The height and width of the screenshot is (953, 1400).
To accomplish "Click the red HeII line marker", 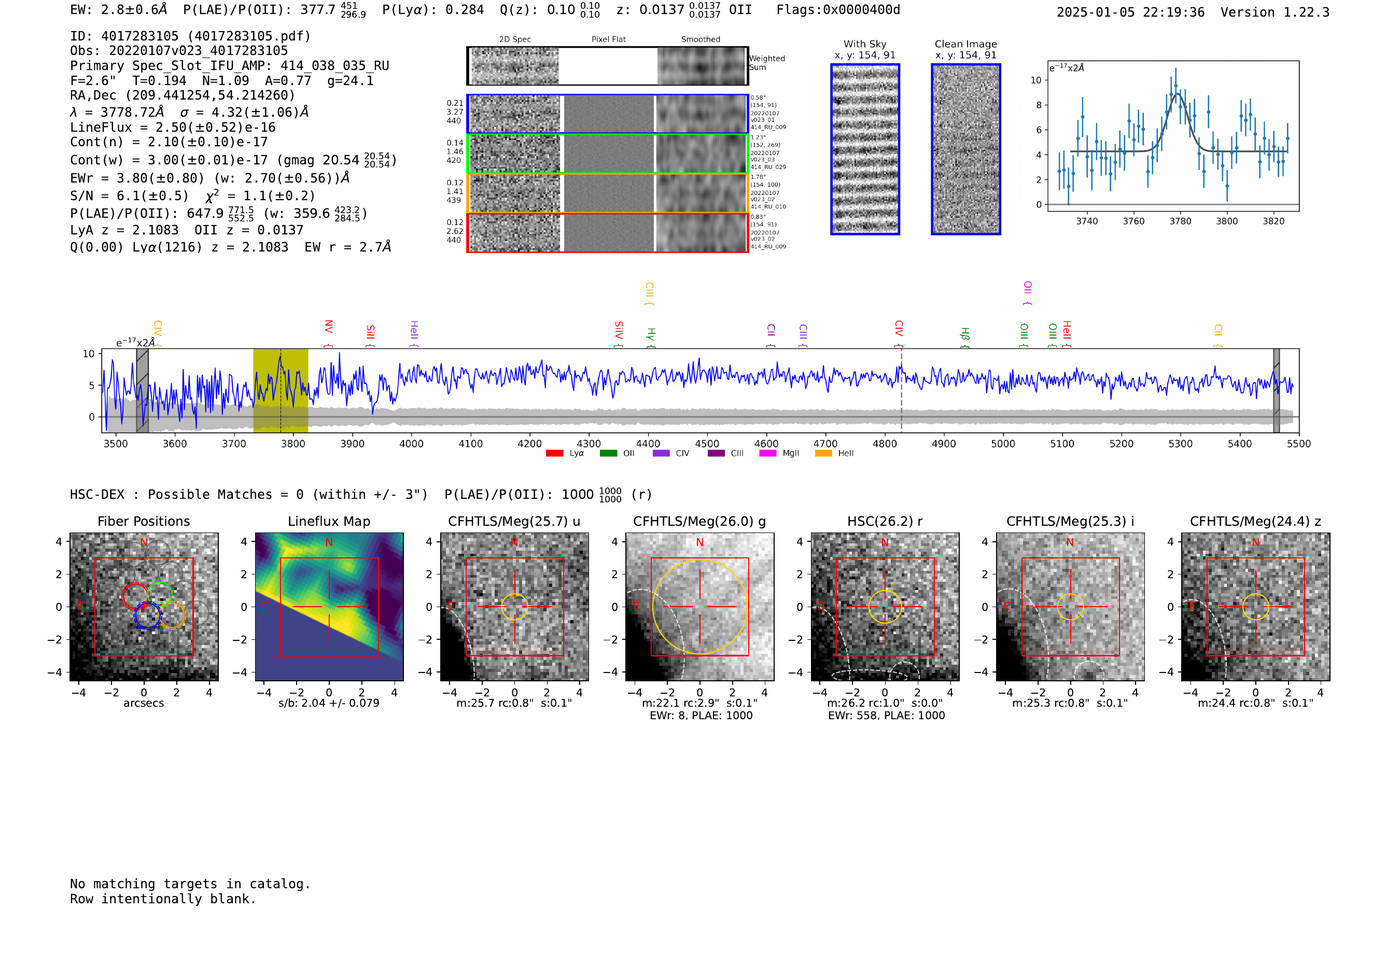I will point(1067,334).
